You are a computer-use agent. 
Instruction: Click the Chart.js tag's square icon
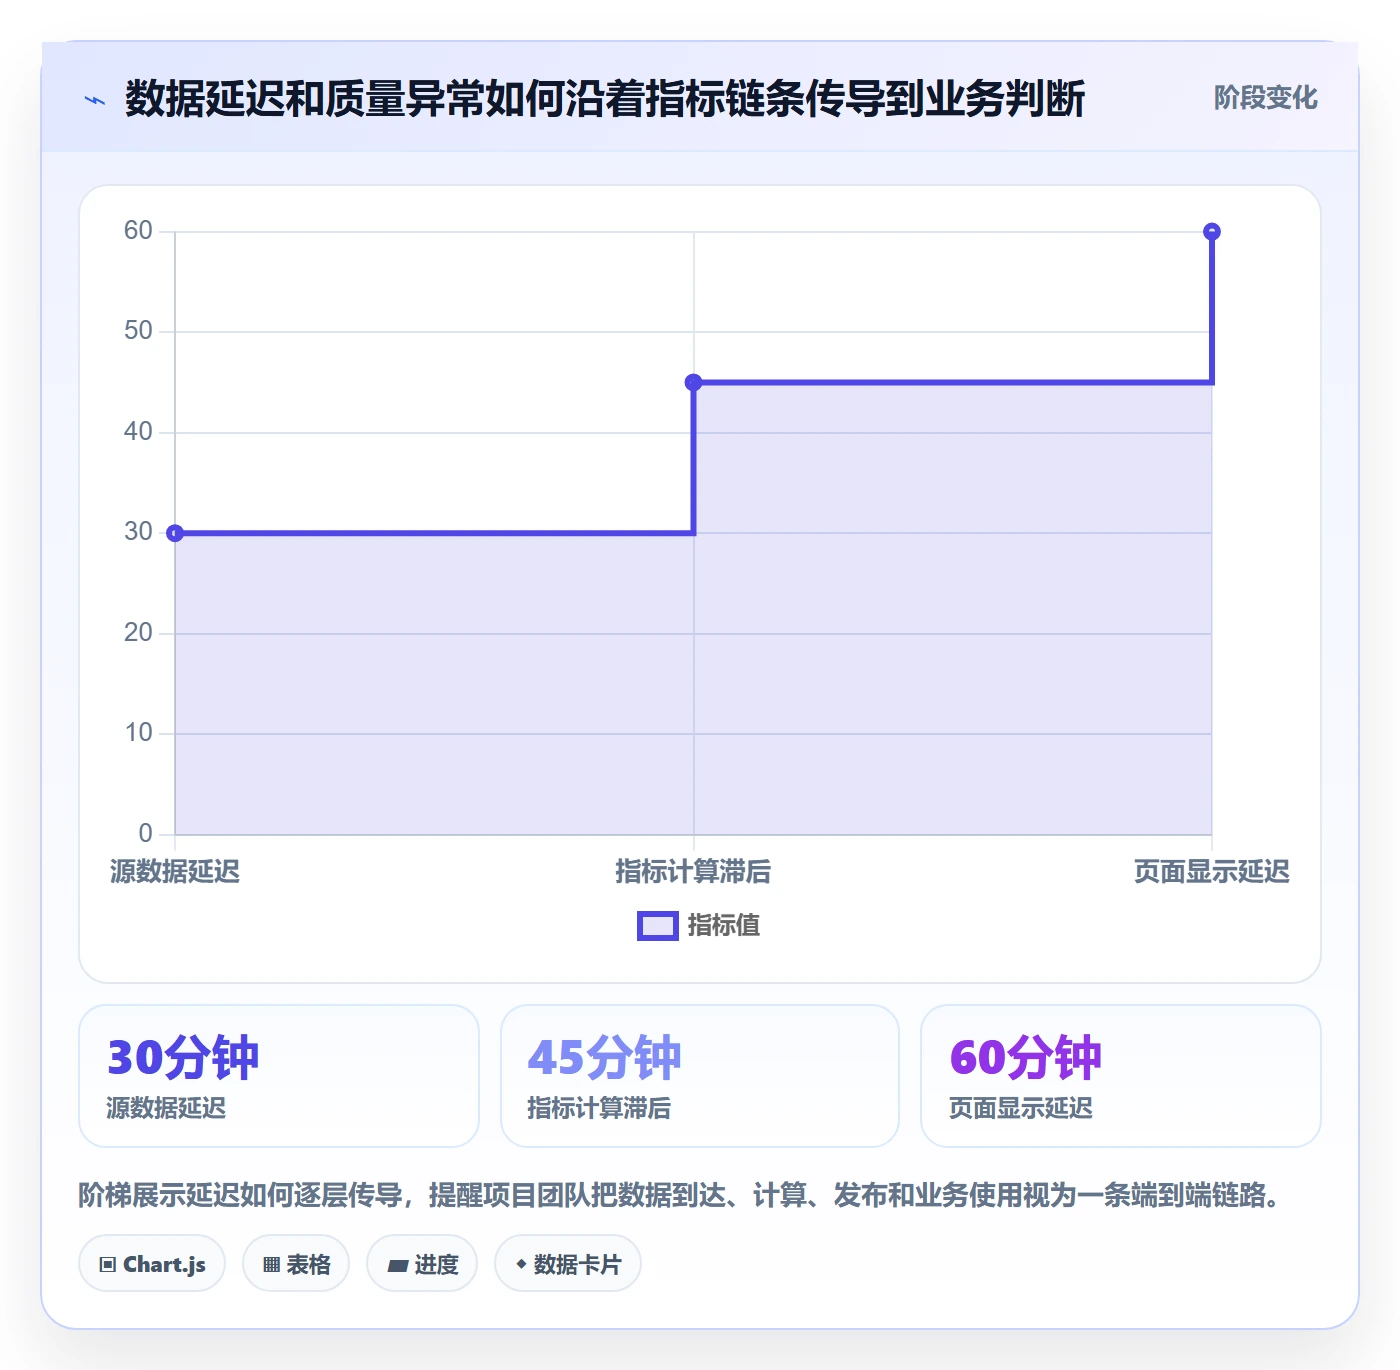tap(108, 1265)
